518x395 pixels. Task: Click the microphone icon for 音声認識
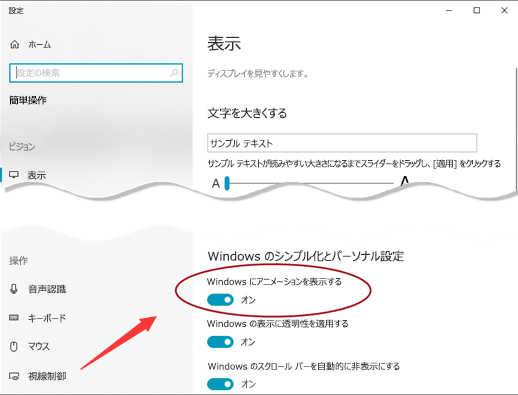point(14,289)
